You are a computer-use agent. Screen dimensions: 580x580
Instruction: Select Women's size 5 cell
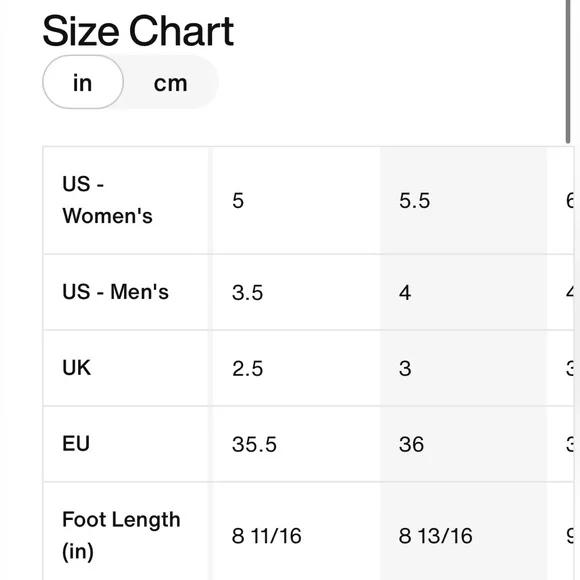pyautogui.click(x=296, y=200)
